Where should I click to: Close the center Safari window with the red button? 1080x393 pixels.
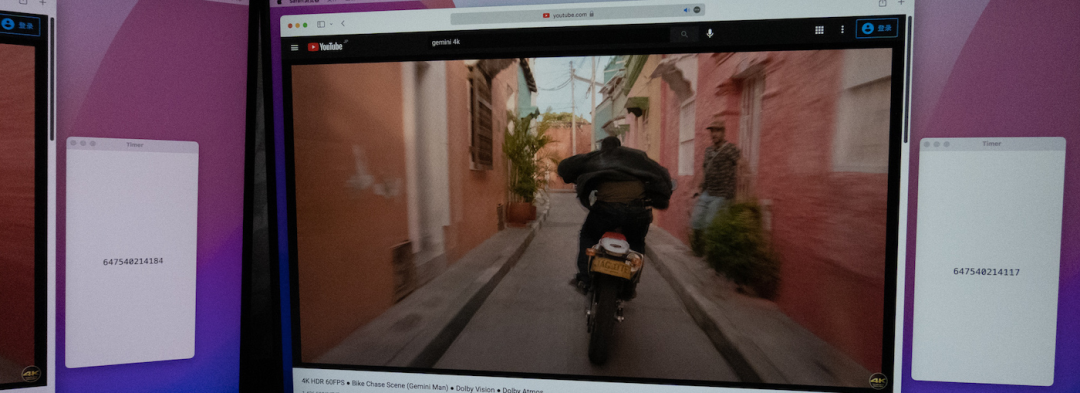click(290, 25)
